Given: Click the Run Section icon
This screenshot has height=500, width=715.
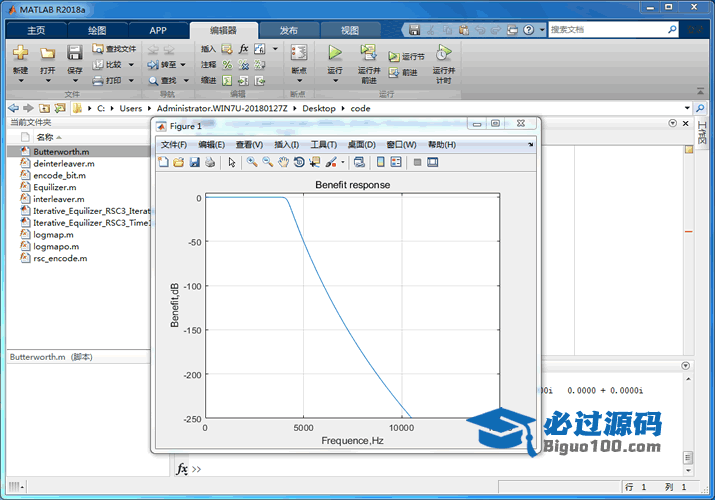Looking at the screenshot, I should pyautogui.click(x=394, y=57).
